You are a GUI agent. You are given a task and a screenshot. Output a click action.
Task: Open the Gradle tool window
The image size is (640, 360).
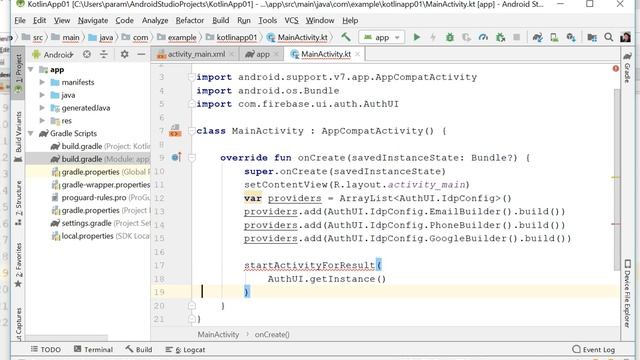(x=627, y=67)
